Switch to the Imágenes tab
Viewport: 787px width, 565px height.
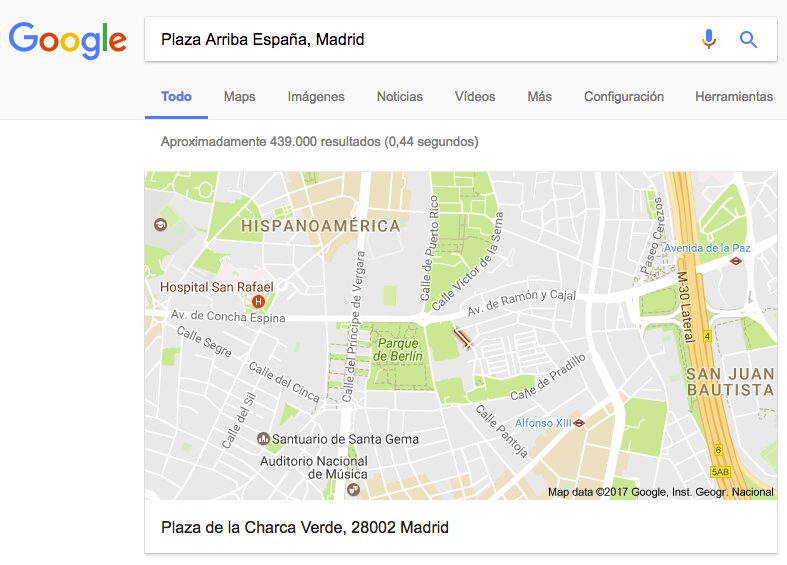pos(316,96)
